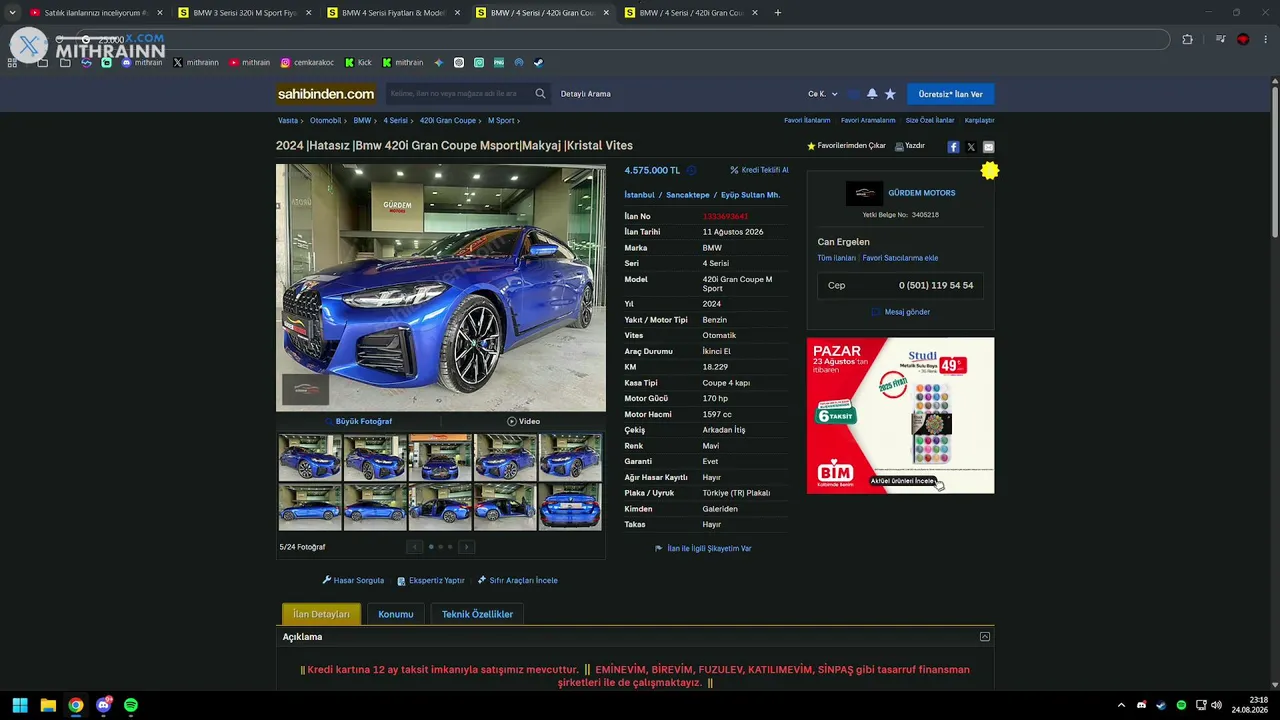
Task: Switch to BMW 3 Serisi 320i M Sport tab
Action: (244, 13)
